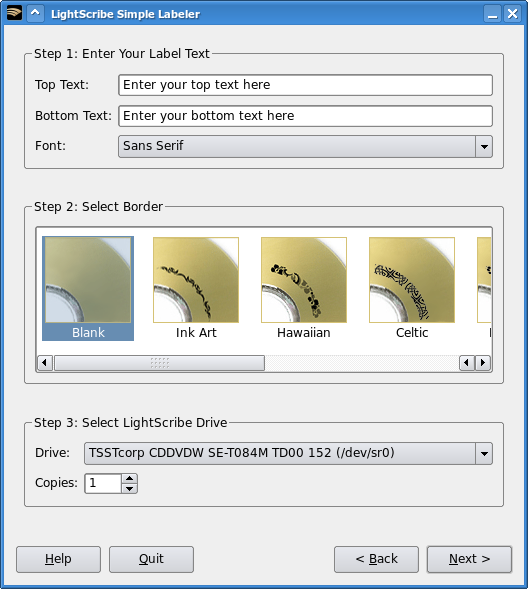Screen dimensions: 528x589
Task: Click the Top Text input field
Action: [305, 85]
